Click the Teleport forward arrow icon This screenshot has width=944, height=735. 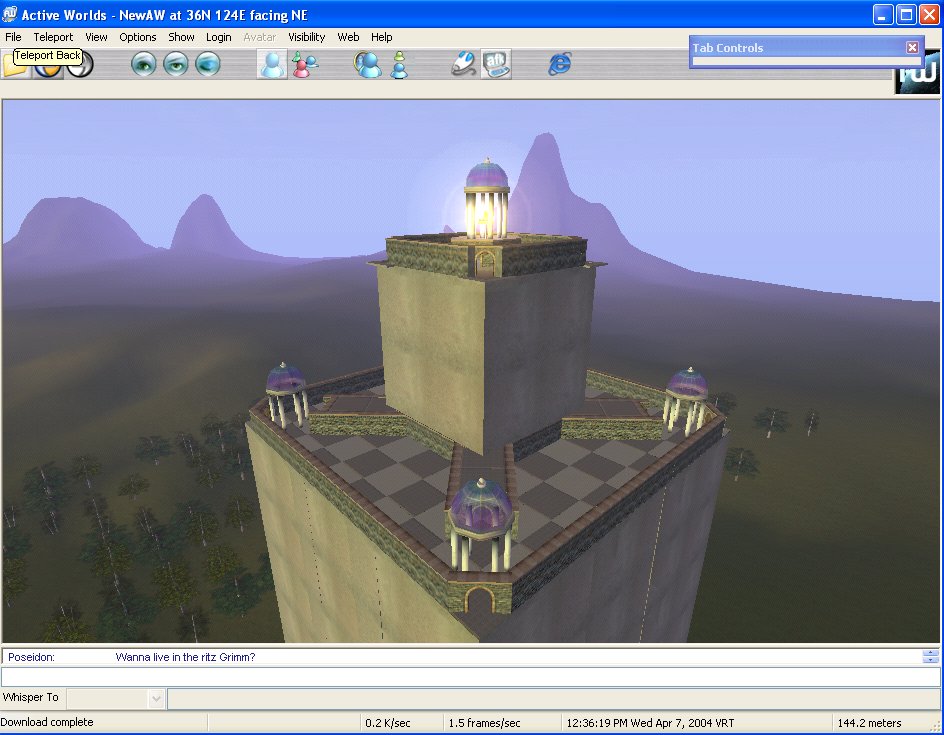click(80, 68)
